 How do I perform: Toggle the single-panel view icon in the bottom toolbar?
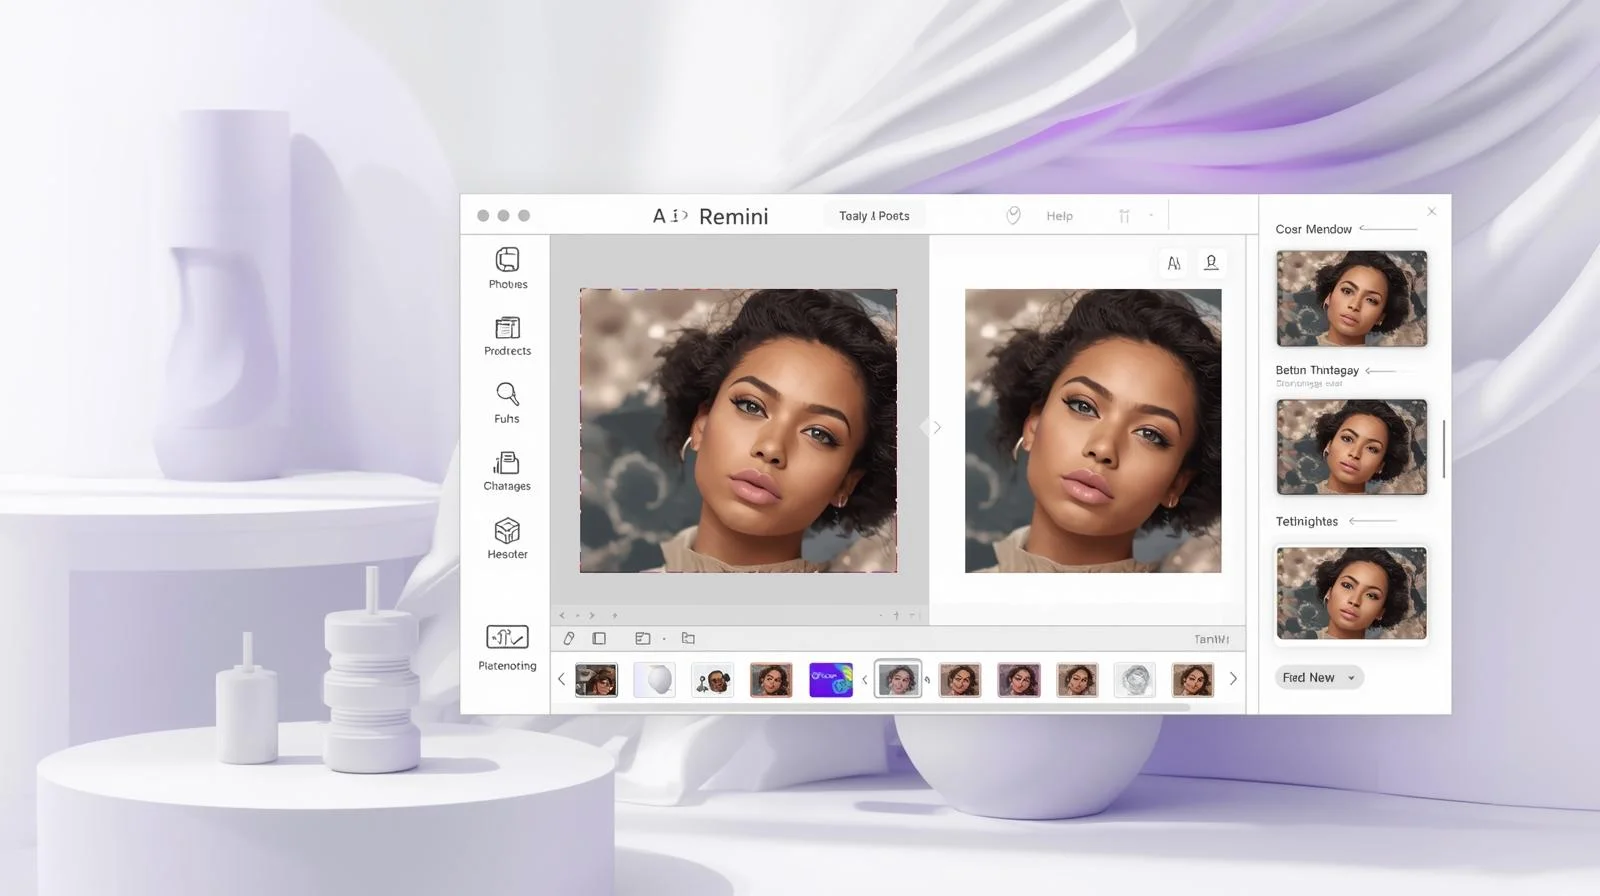click(599, 639)
